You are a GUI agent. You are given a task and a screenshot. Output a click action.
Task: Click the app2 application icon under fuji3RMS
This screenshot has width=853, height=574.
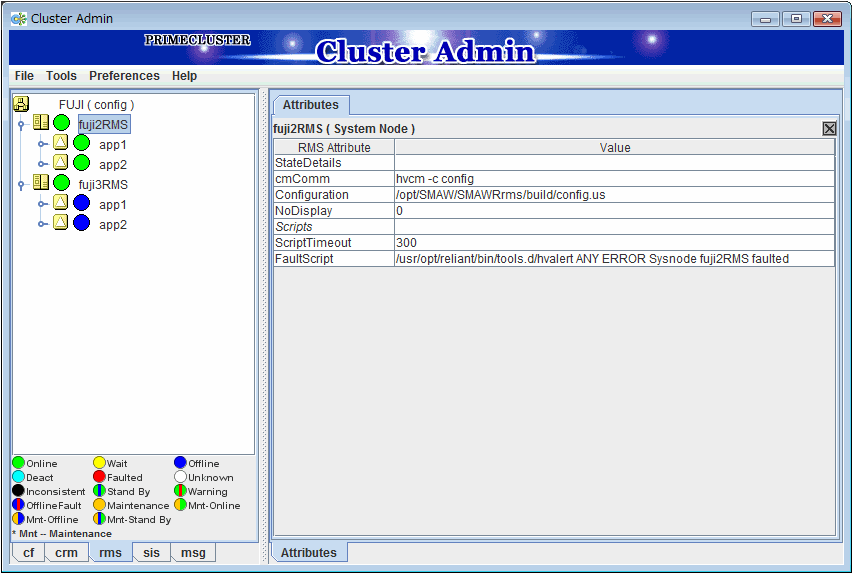coord(60,222)
